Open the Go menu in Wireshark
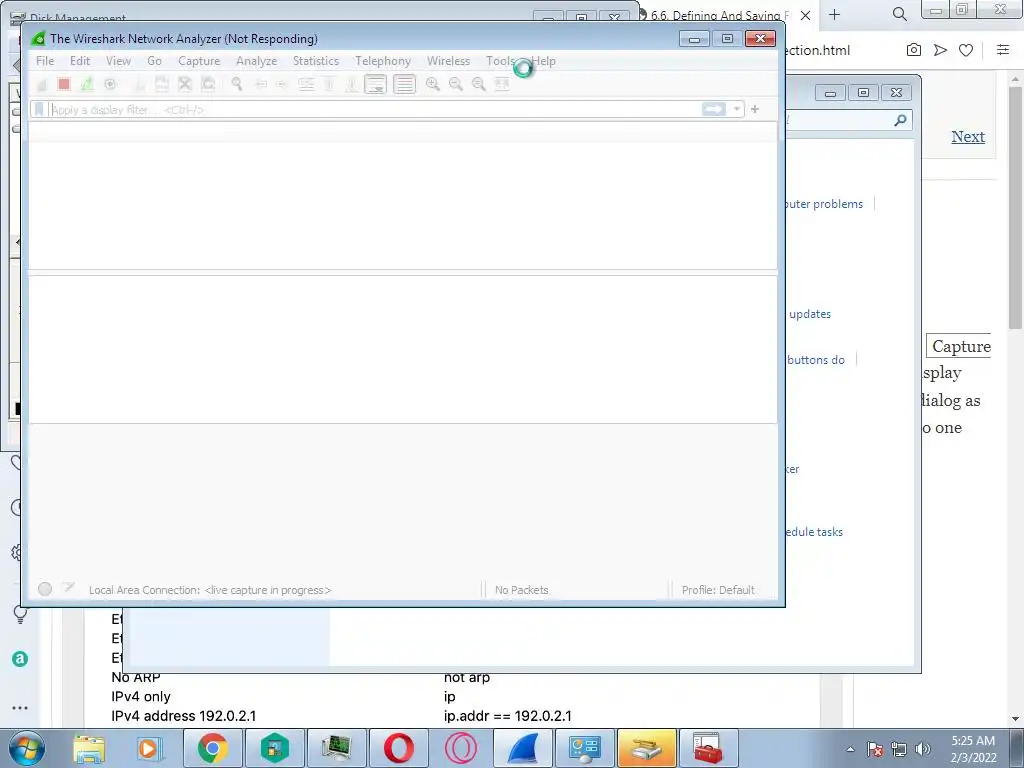Screen dimensions: 1024x768 [x=154, y=61]
